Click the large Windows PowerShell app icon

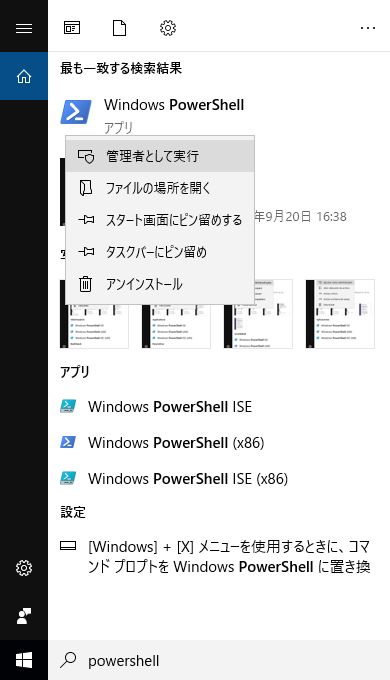pyautogui.click(x=76, y=112)
